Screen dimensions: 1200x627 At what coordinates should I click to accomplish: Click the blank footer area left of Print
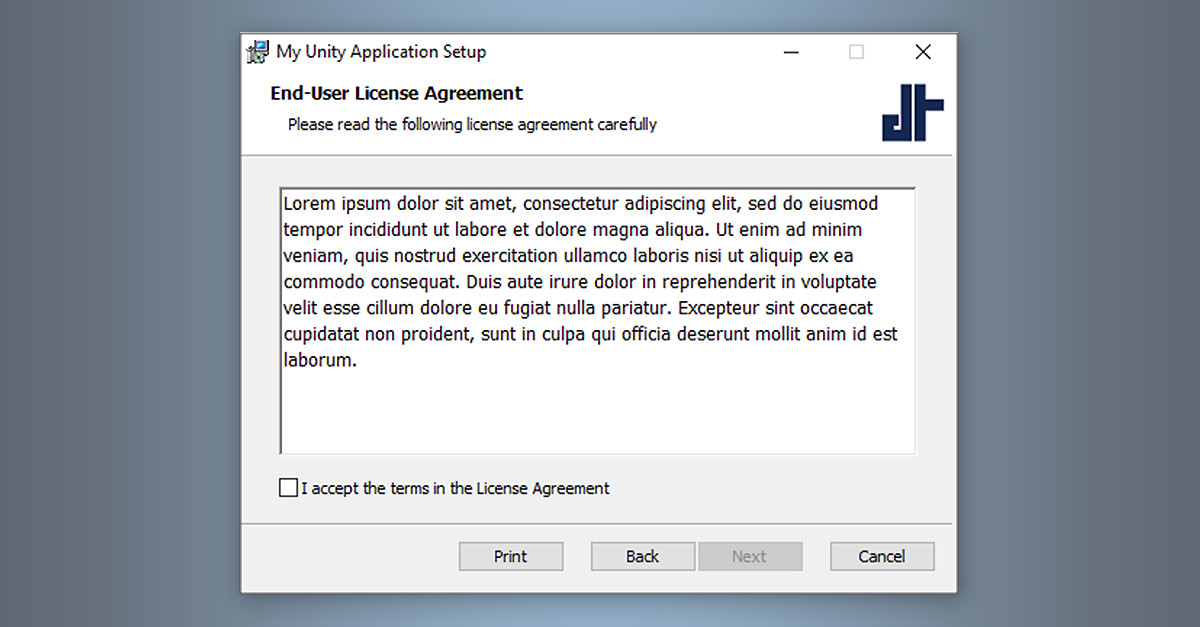(350, 556)
